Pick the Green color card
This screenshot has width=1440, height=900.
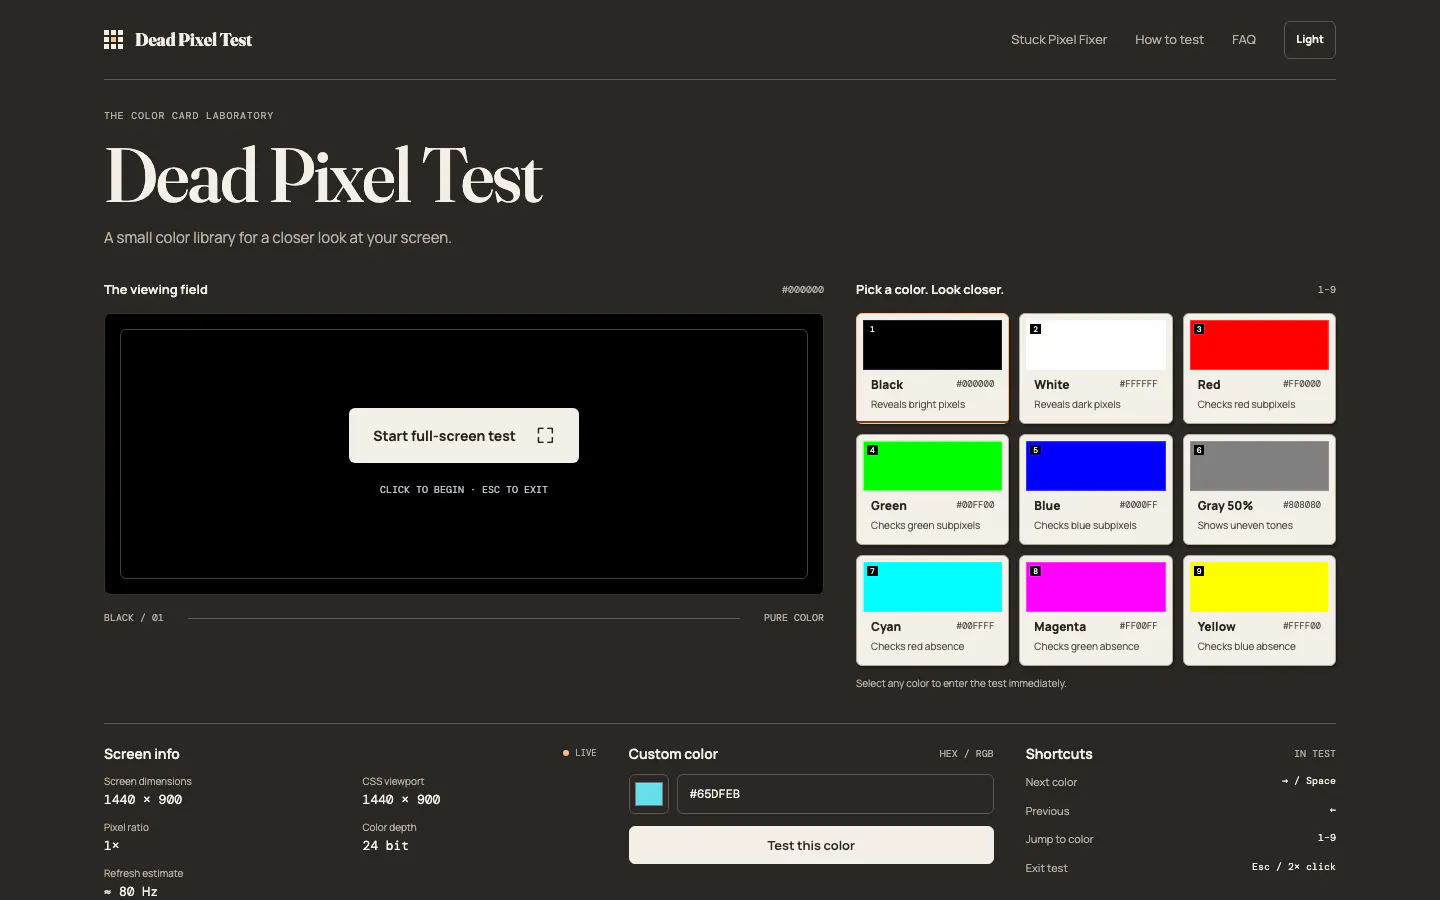[932, 489]
